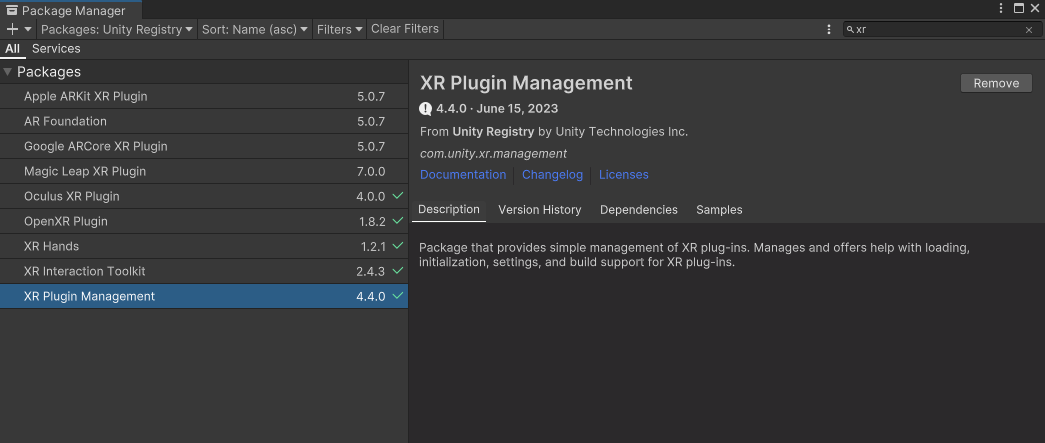Select the AR Foundation package
Screen dimensions: 1045x443
click(204, 121)
